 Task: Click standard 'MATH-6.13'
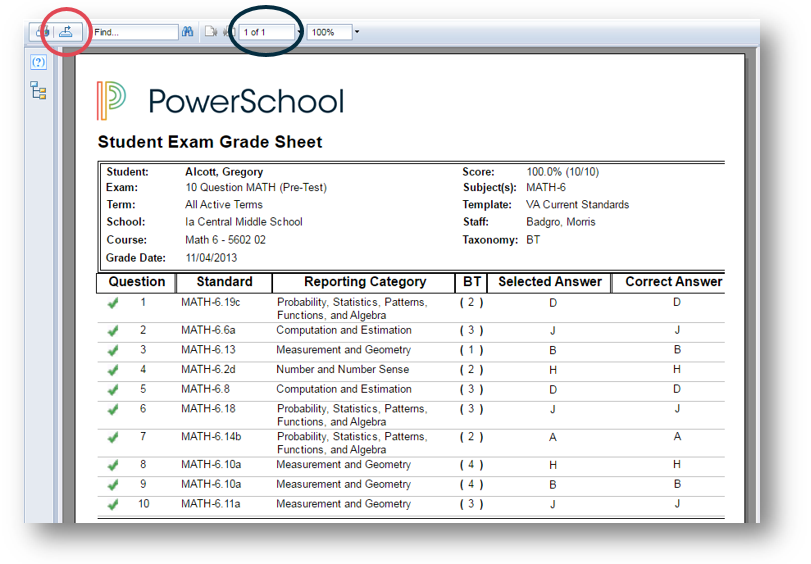pos(208,350)
